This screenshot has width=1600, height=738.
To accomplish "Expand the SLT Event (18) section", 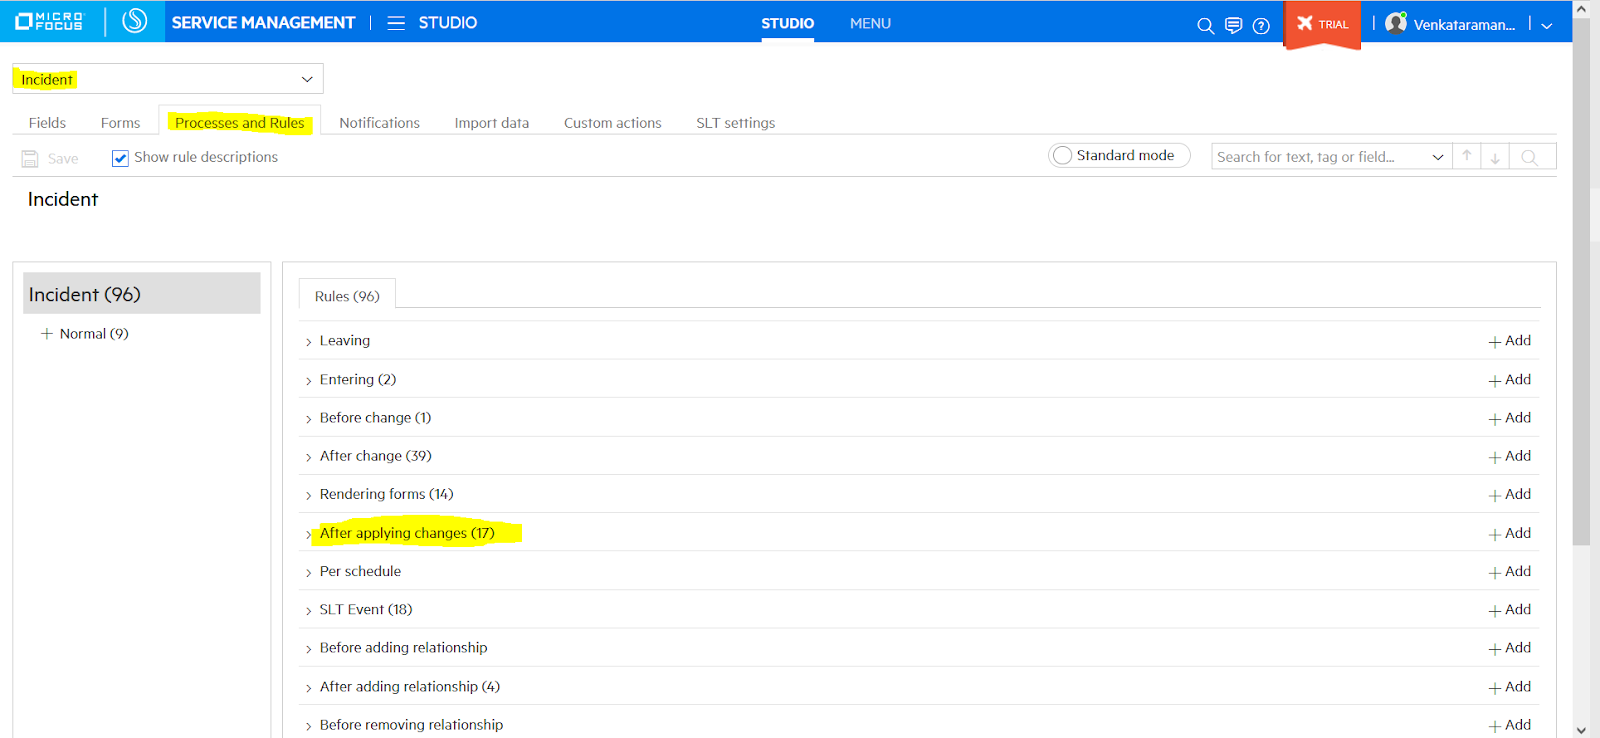I will 308,611.
